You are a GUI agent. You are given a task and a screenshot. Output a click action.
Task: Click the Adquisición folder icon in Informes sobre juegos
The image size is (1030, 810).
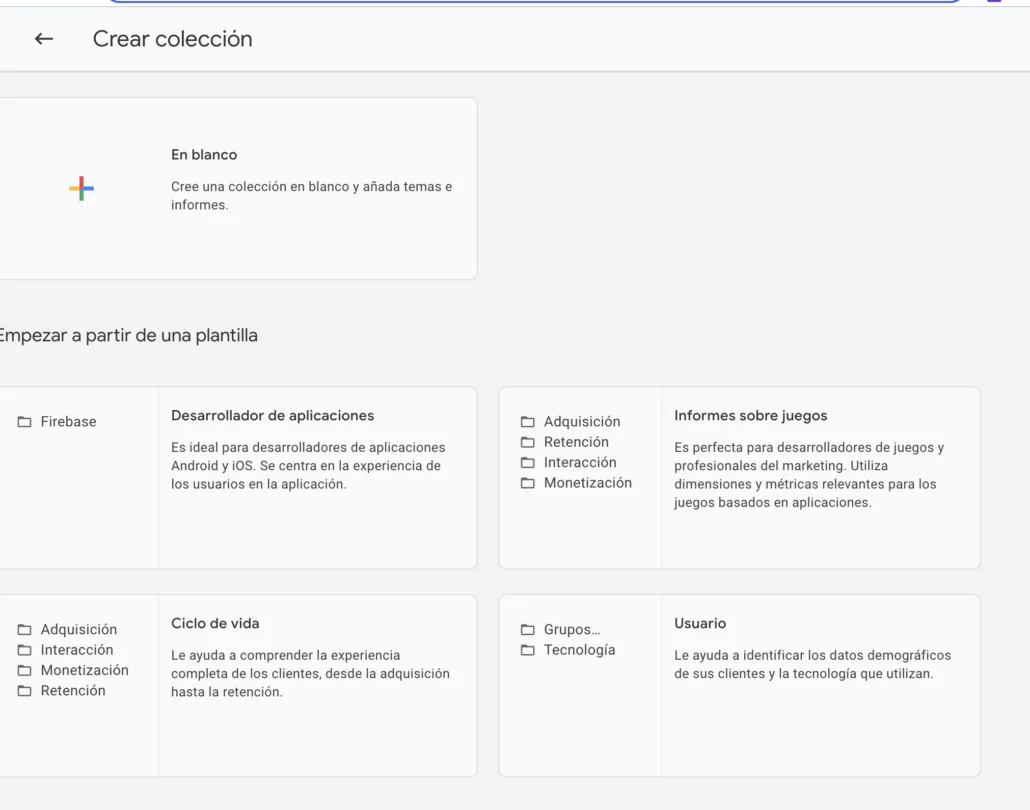coord(528,421)
